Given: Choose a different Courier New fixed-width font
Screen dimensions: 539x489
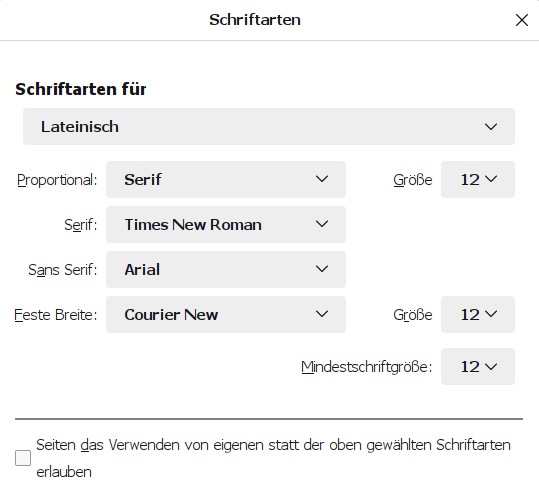Looking at the screenshot, I should click(x=226, y=314).
